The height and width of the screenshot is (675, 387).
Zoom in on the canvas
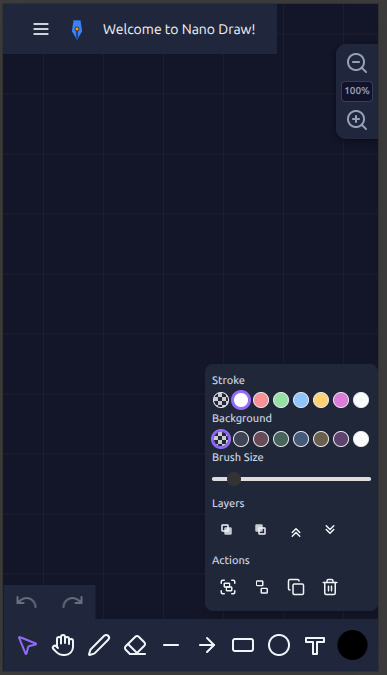[x=357, y=120]
